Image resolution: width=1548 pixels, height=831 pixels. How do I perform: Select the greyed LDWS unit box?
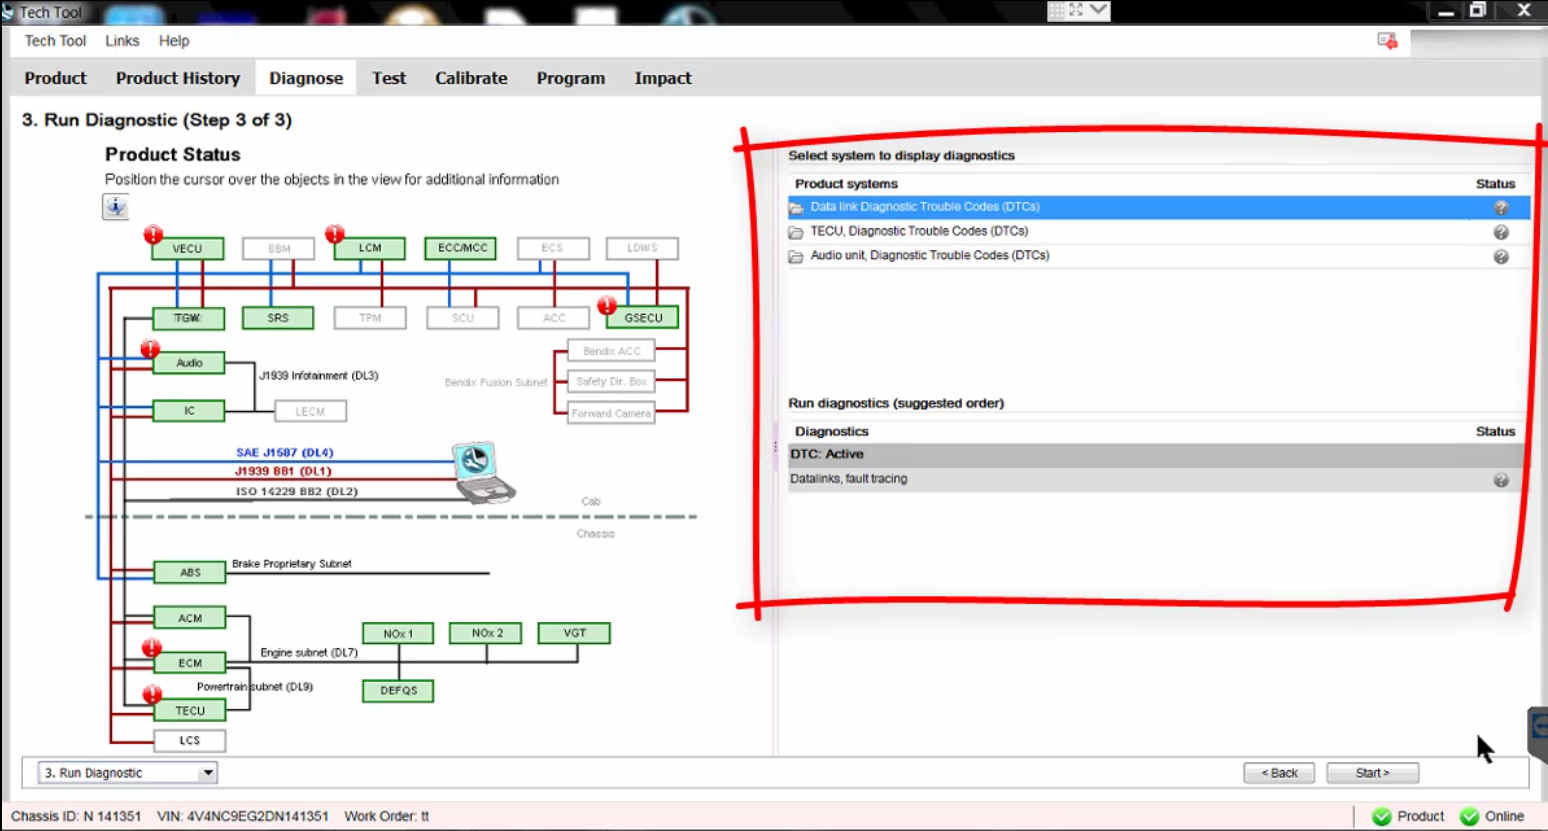(x=642, y=248)
